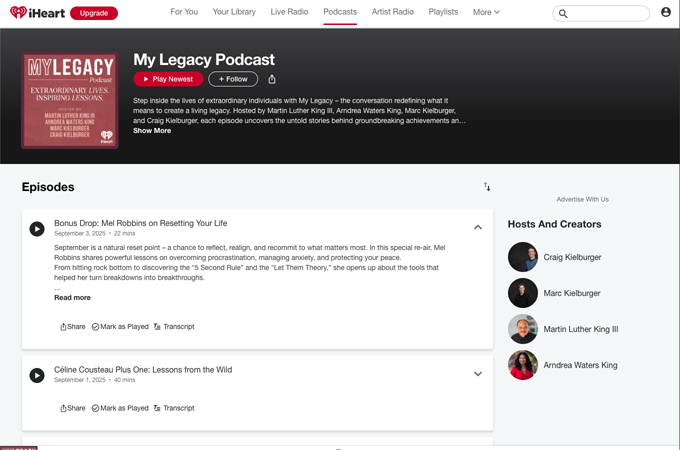Open transcript for Céline Cousteau episode
This screenshot has width=680, height=450.
click(x=174, y=408)
